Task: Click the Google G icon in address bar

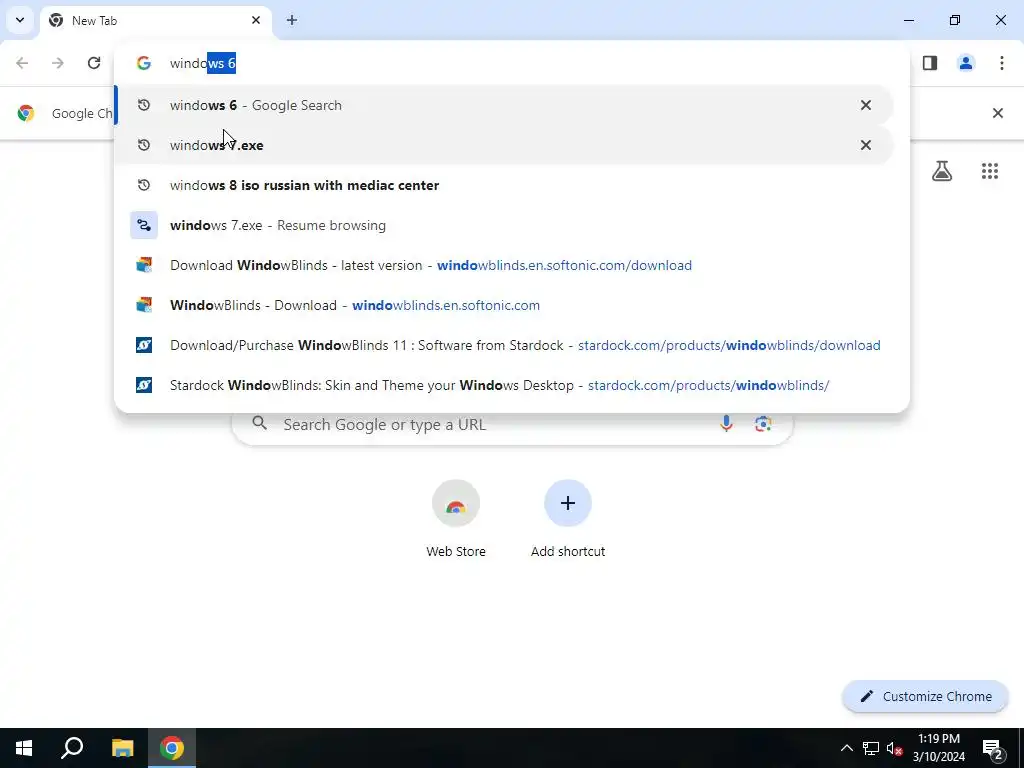Action: pyautogui.click(x=144, y=63)
